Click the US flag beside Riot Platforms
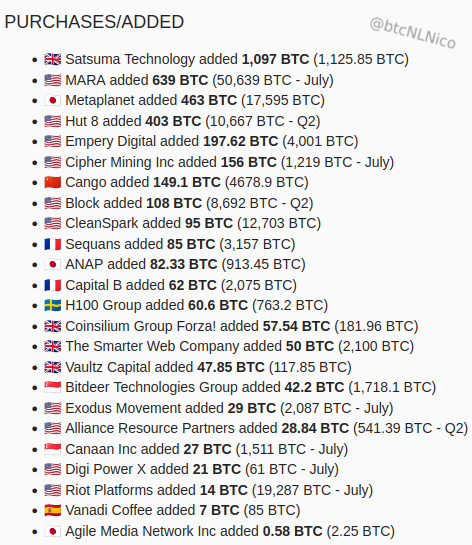472x545 pixels. click(53, 490)
